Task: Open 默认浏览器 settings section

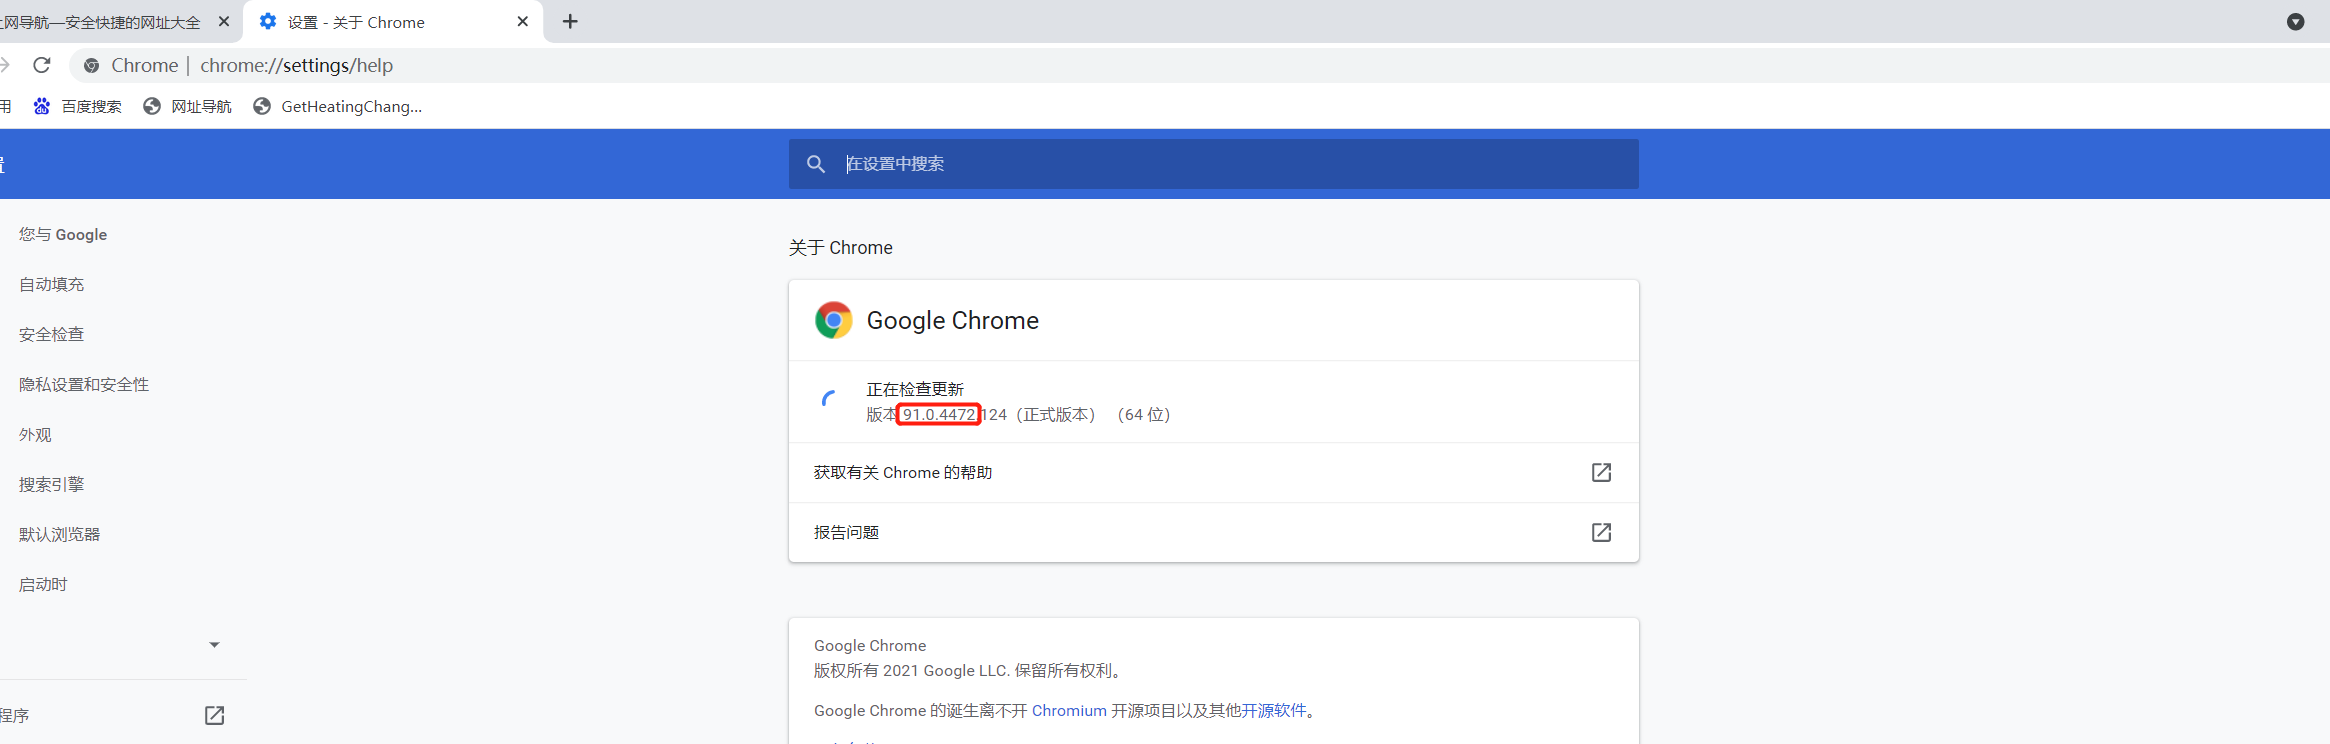Action: 60,534
